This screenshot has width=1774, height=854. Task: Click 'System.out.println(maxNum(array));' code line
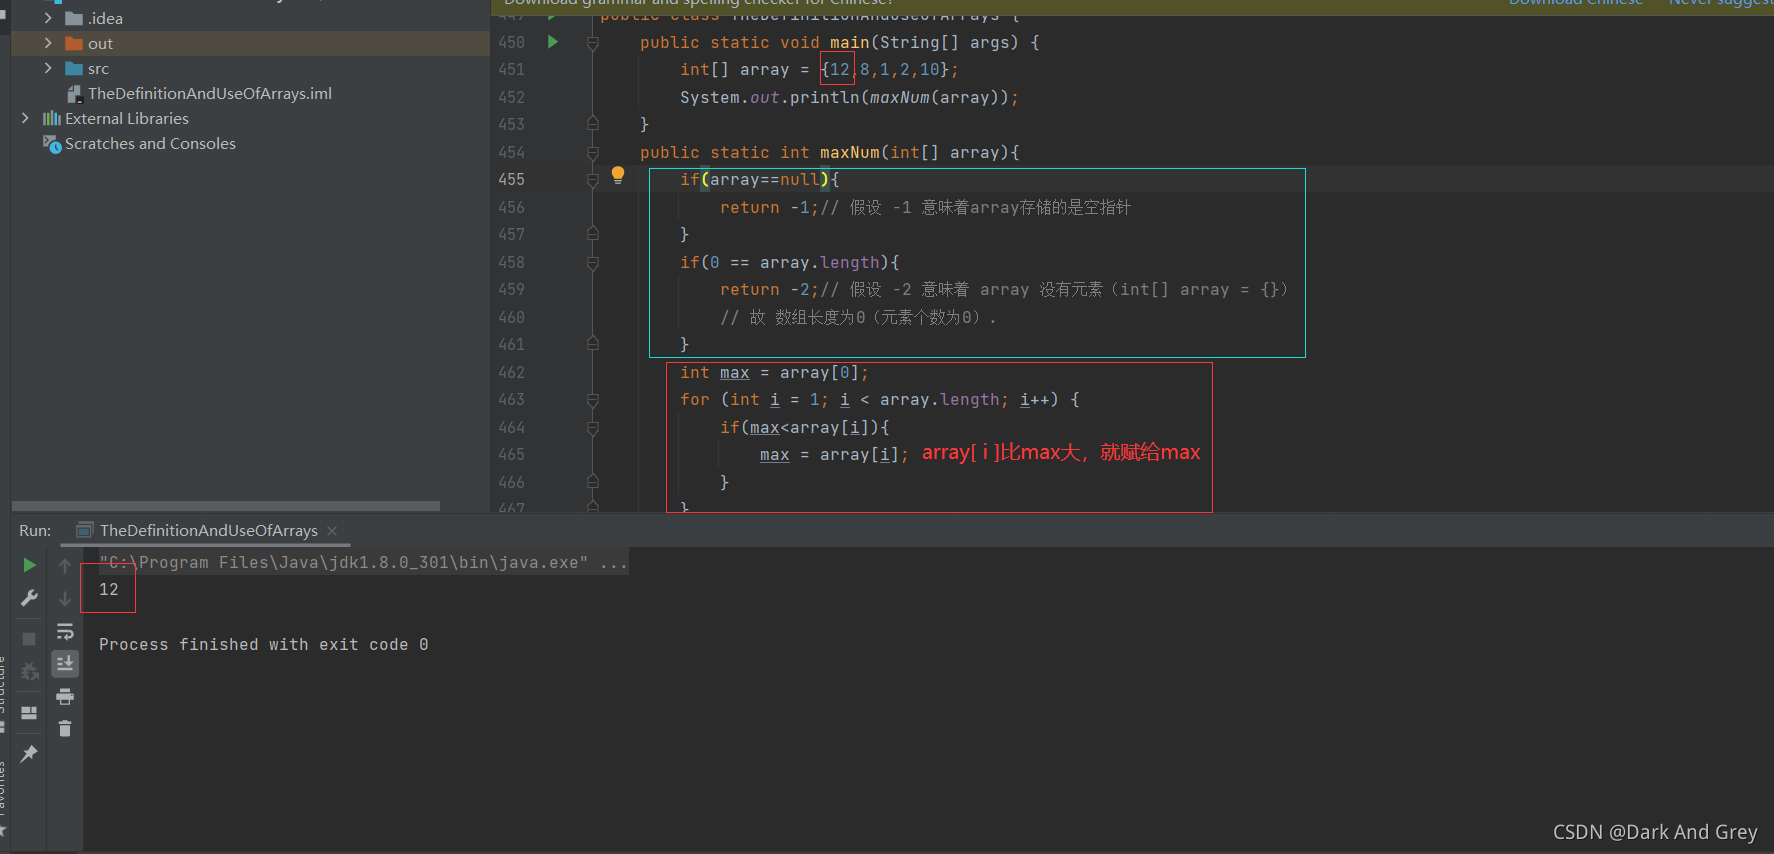click(x=849, y=98)
